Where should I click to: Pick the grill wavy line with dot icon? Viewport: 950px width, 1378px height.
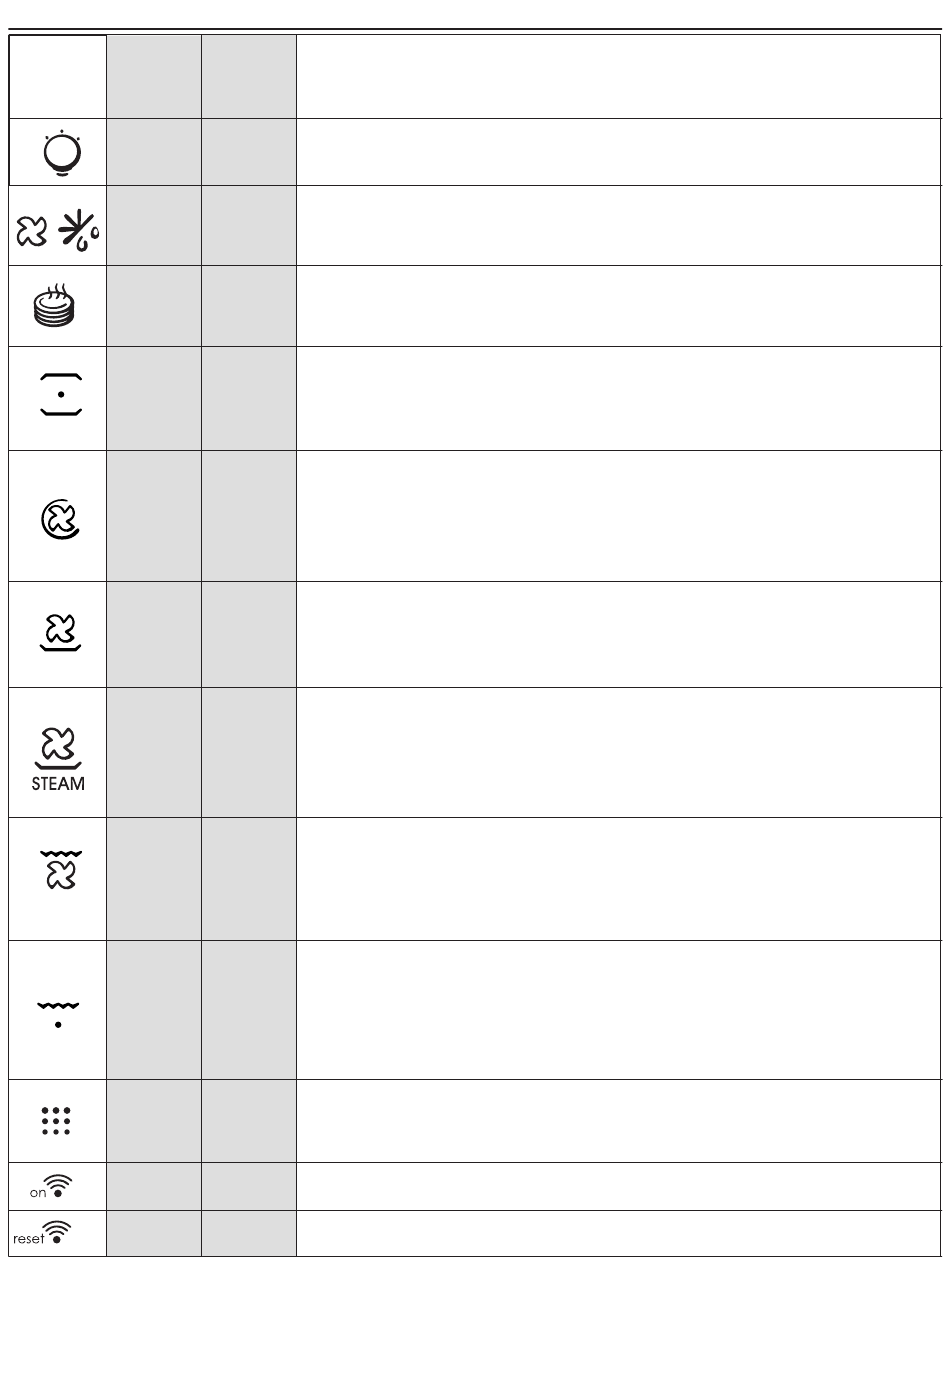58,1014
